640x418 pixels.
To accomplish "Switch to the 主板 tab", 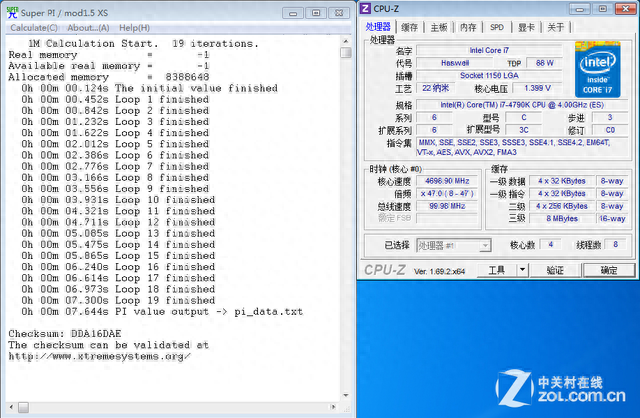I will click(439, 28).
